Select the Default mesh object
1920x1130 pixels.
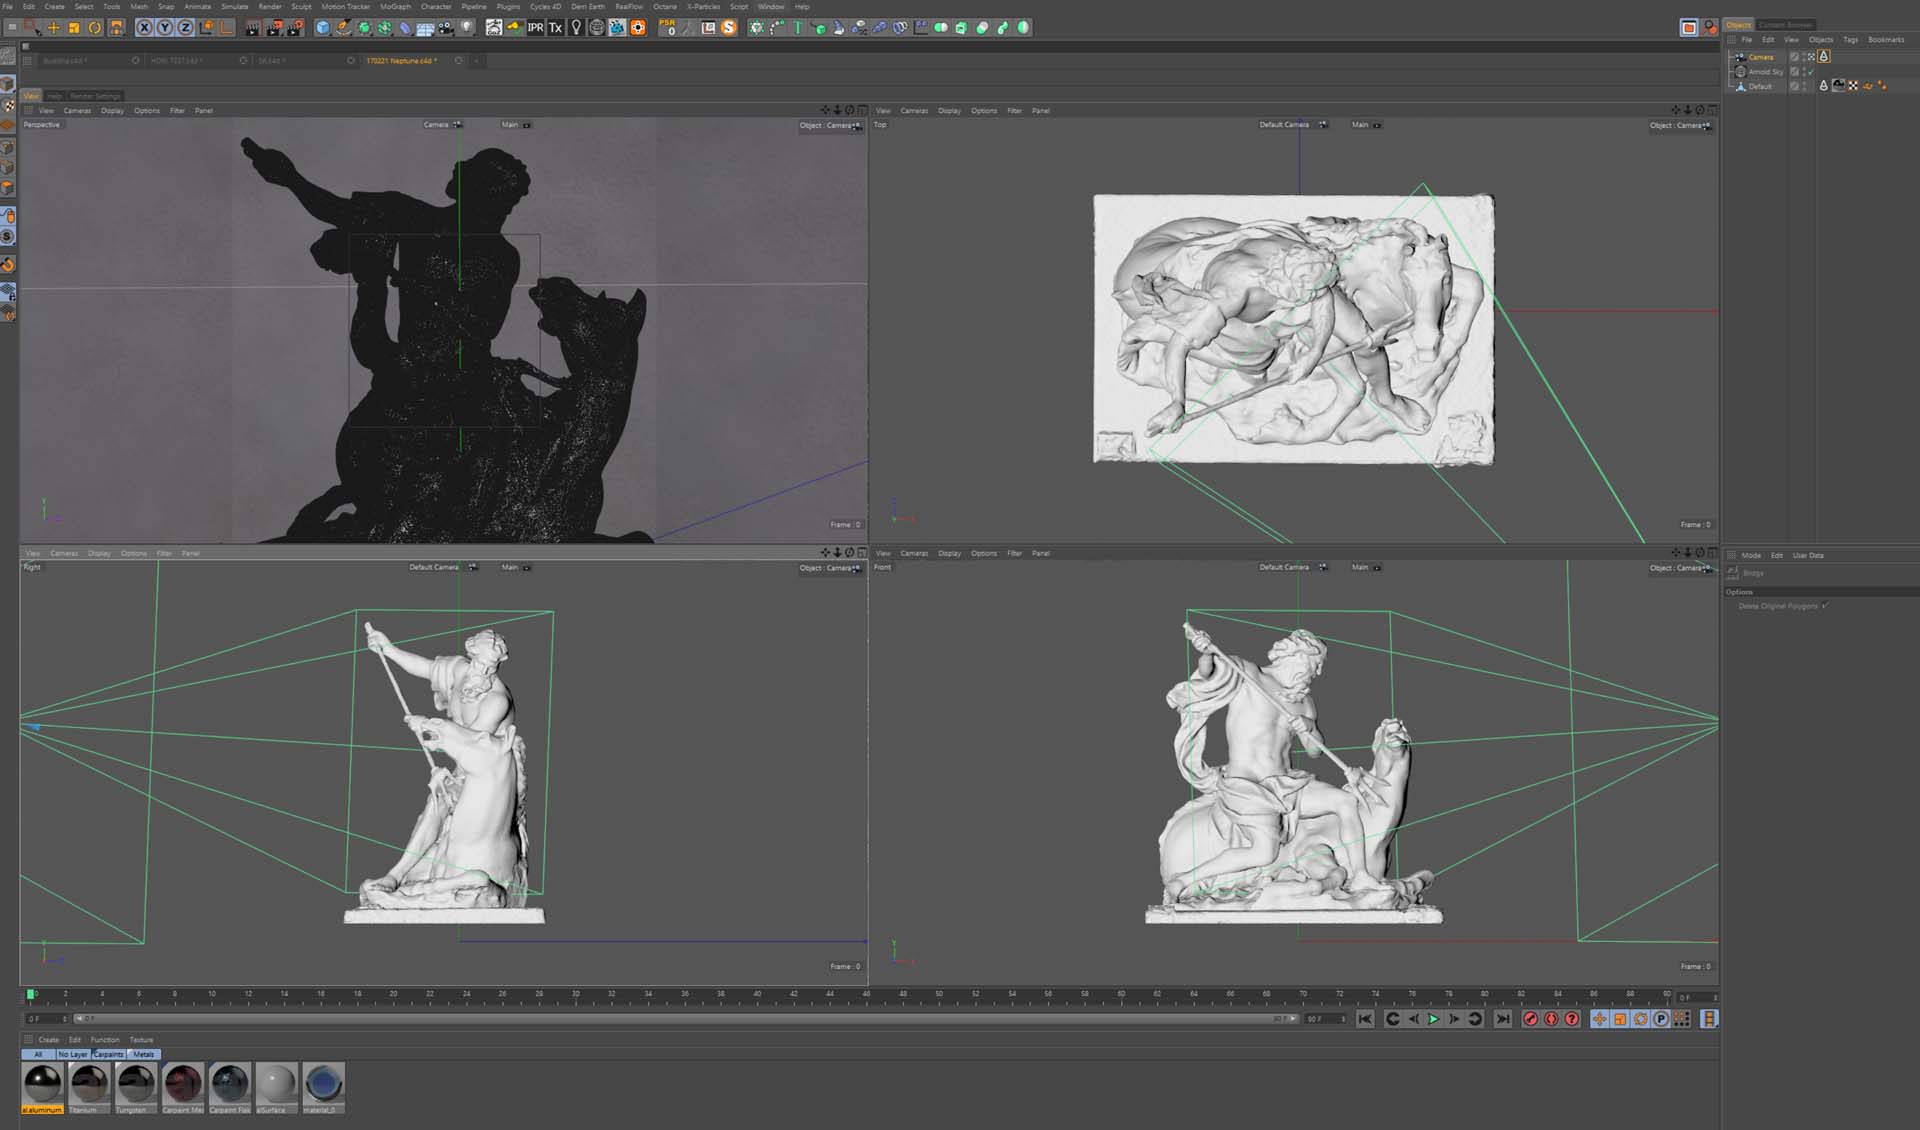point(1760,87)
